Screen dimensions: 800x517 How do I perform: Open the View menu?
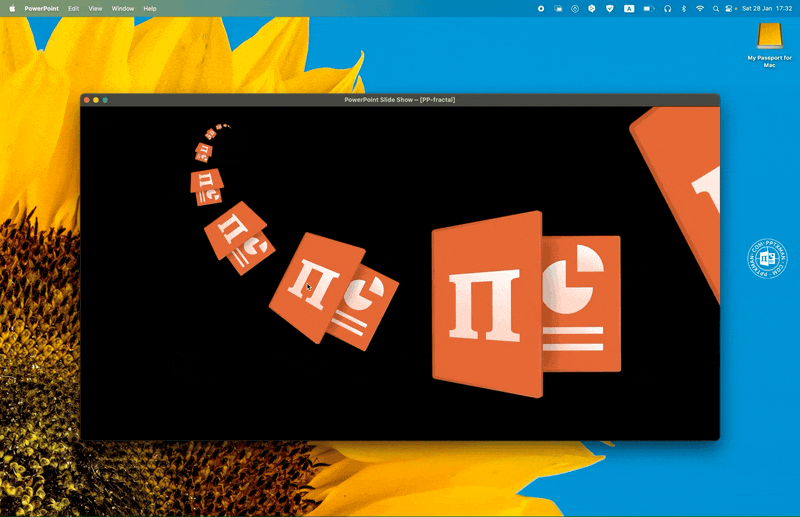tap(95, 9)
